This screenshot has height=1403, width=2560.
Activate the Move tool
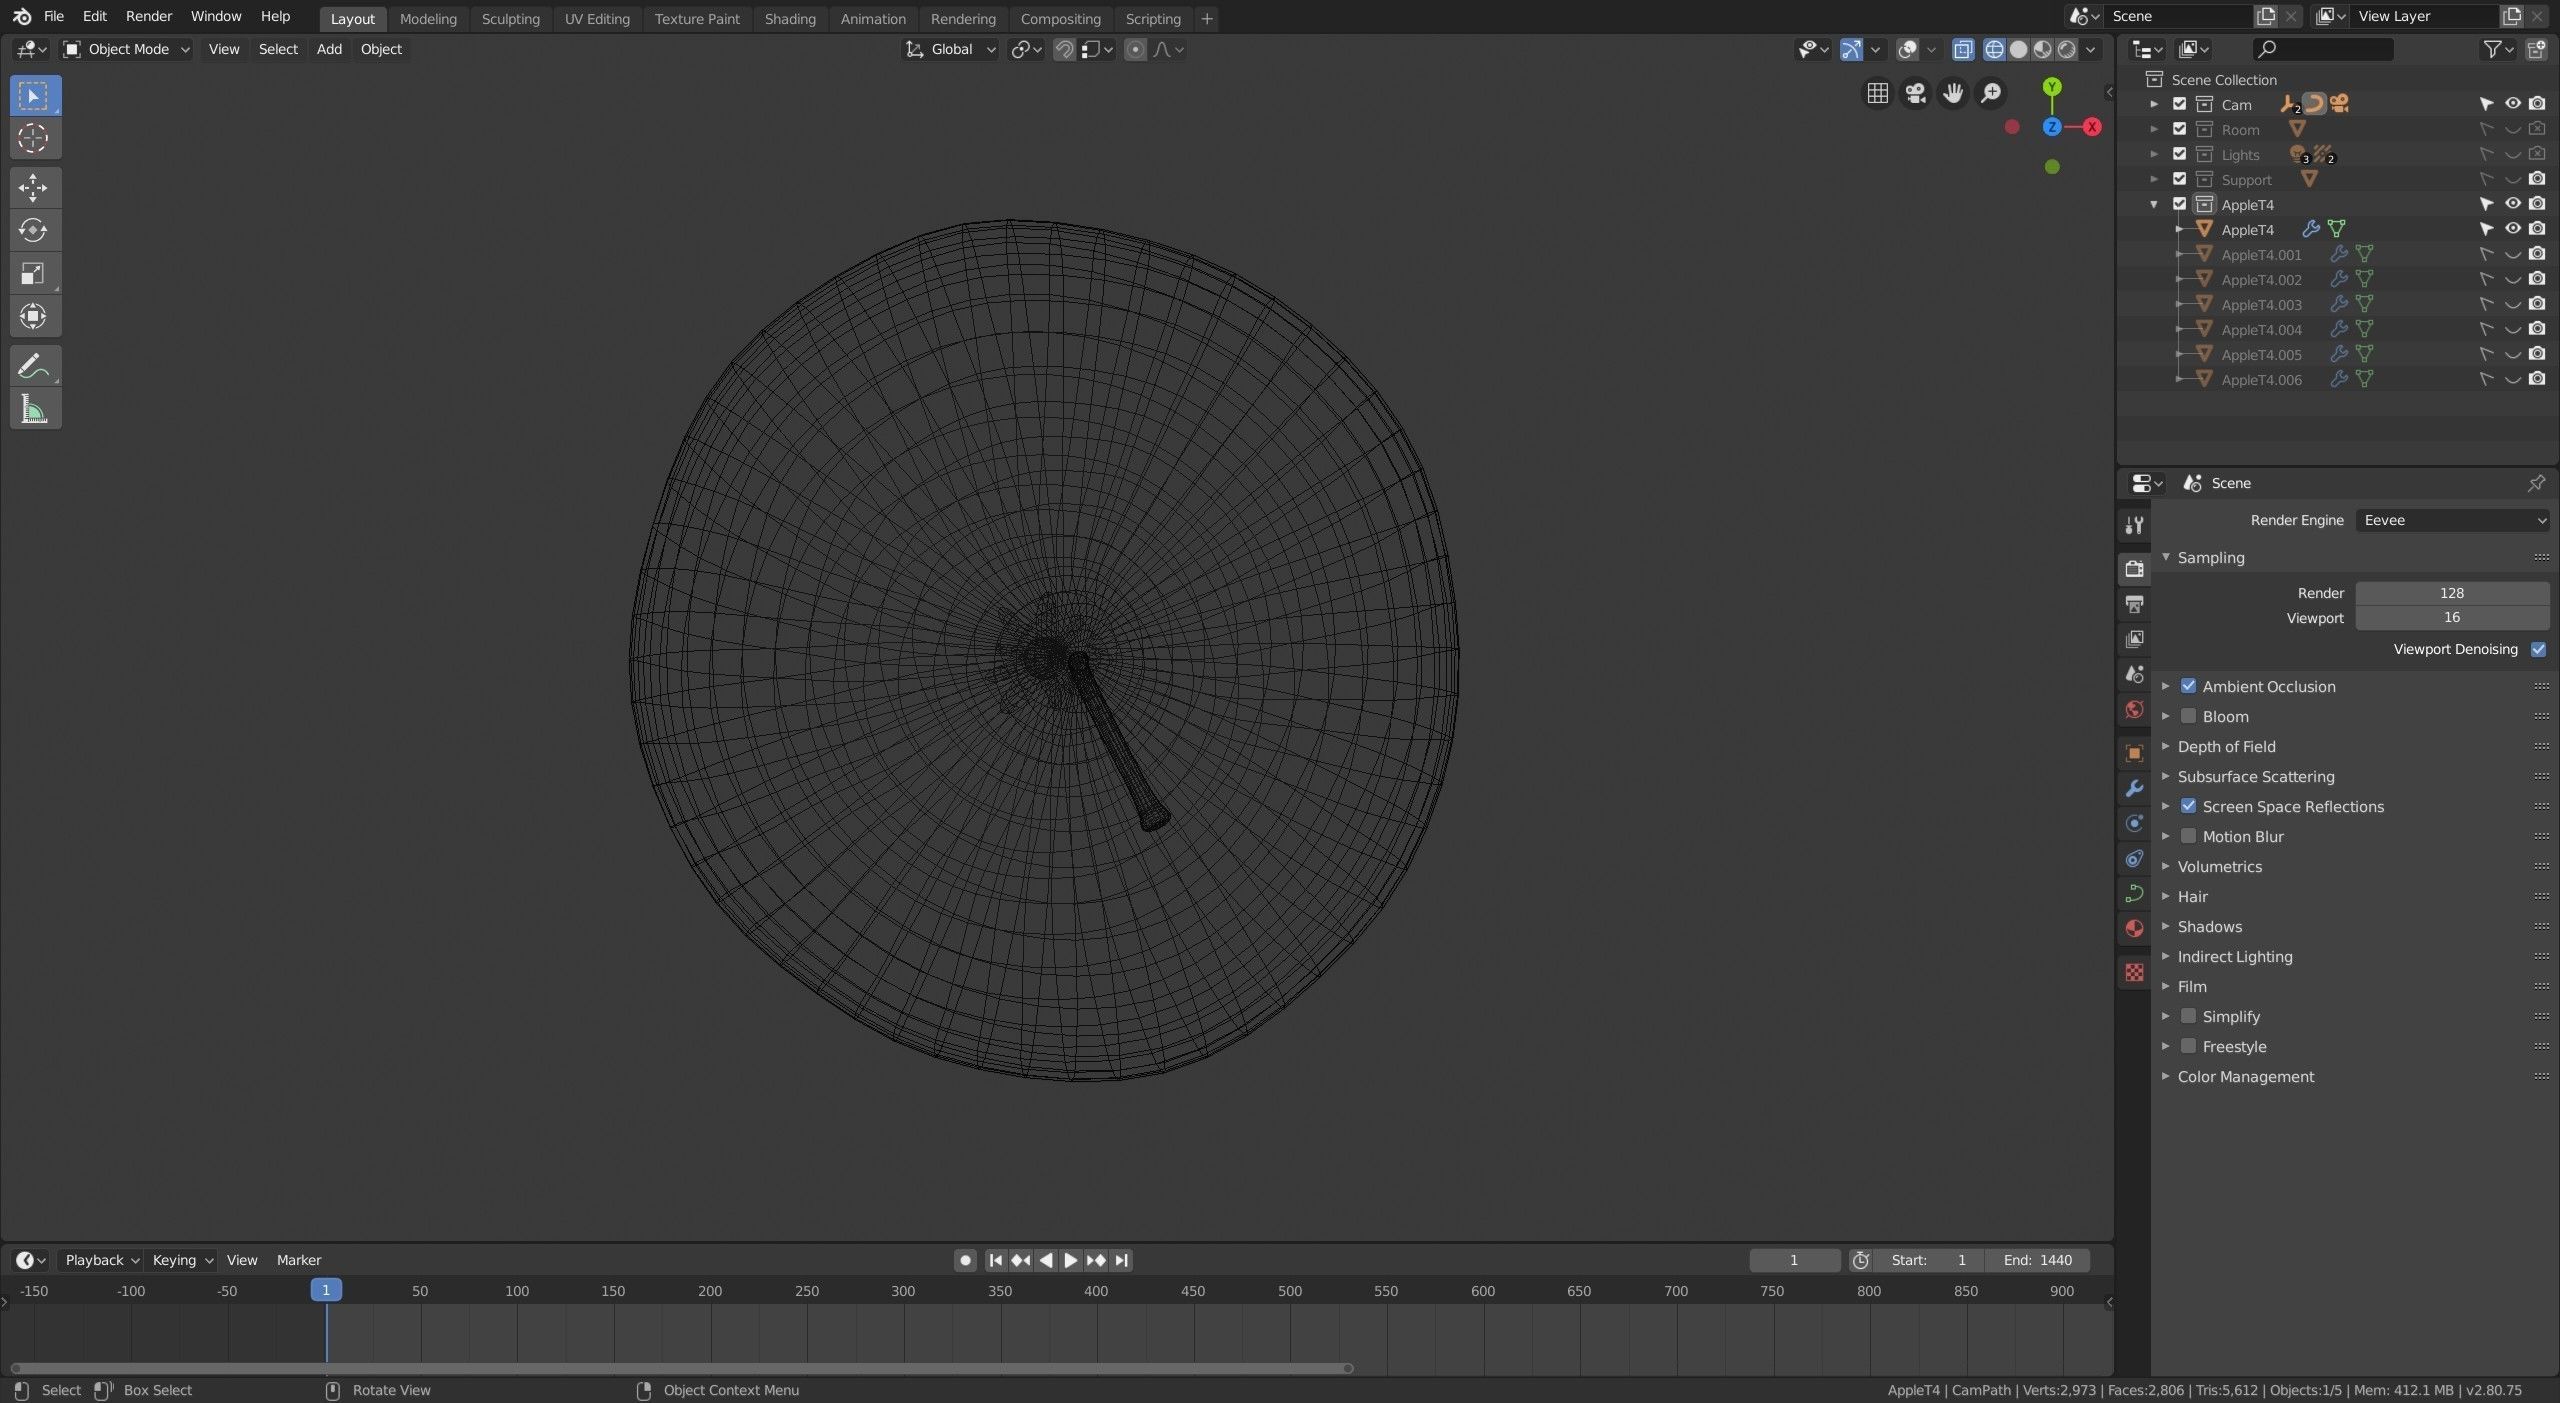[34, 187]
